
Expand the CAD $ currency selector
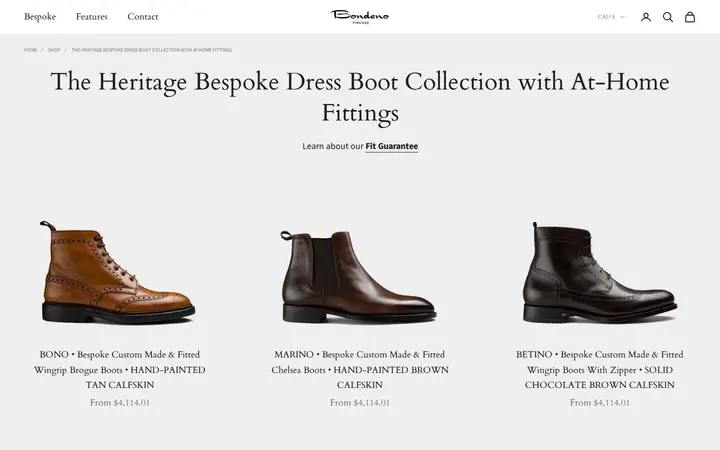pyautogui.click(x=611, y=17)
